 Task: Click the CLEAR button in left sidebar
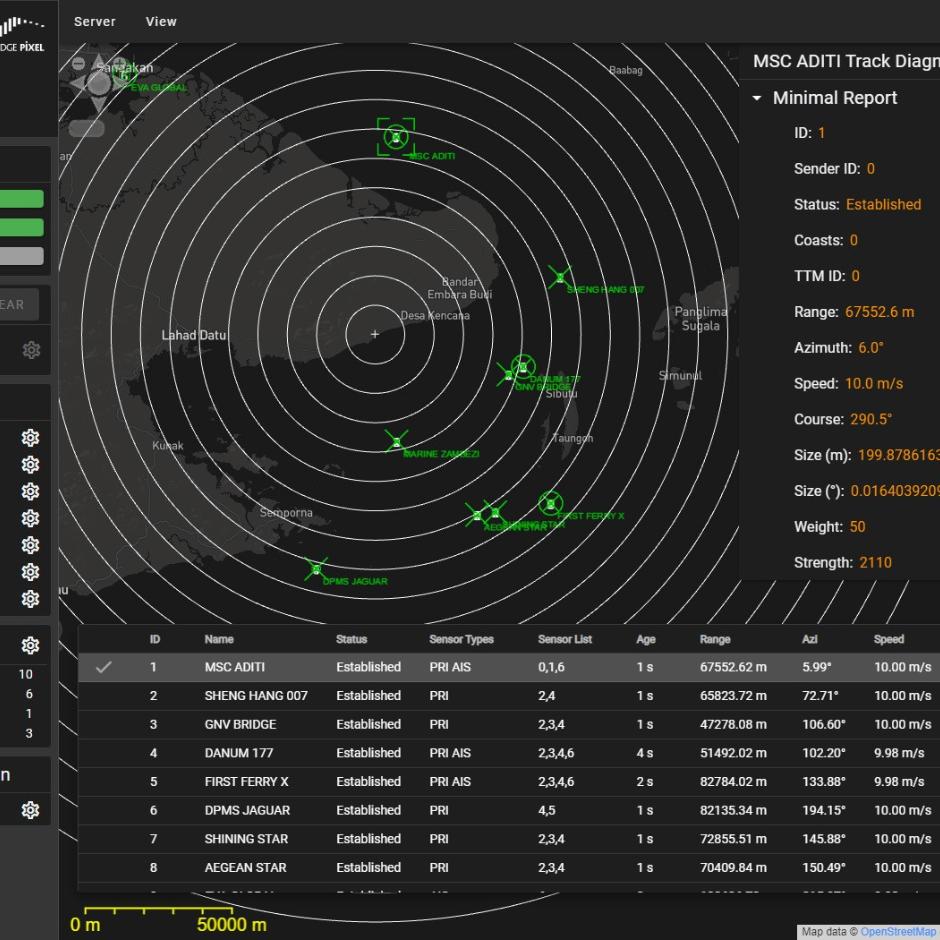tap(19, 305)
